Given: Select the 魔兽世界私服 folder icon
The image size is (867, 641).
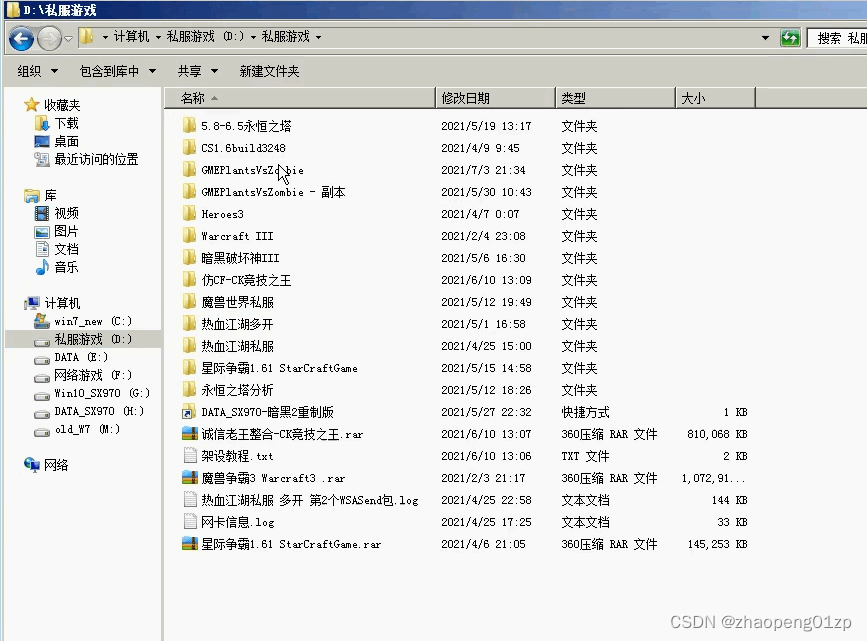Looking at the screenshot, I should pyautogui.click(x=189, y=301).
